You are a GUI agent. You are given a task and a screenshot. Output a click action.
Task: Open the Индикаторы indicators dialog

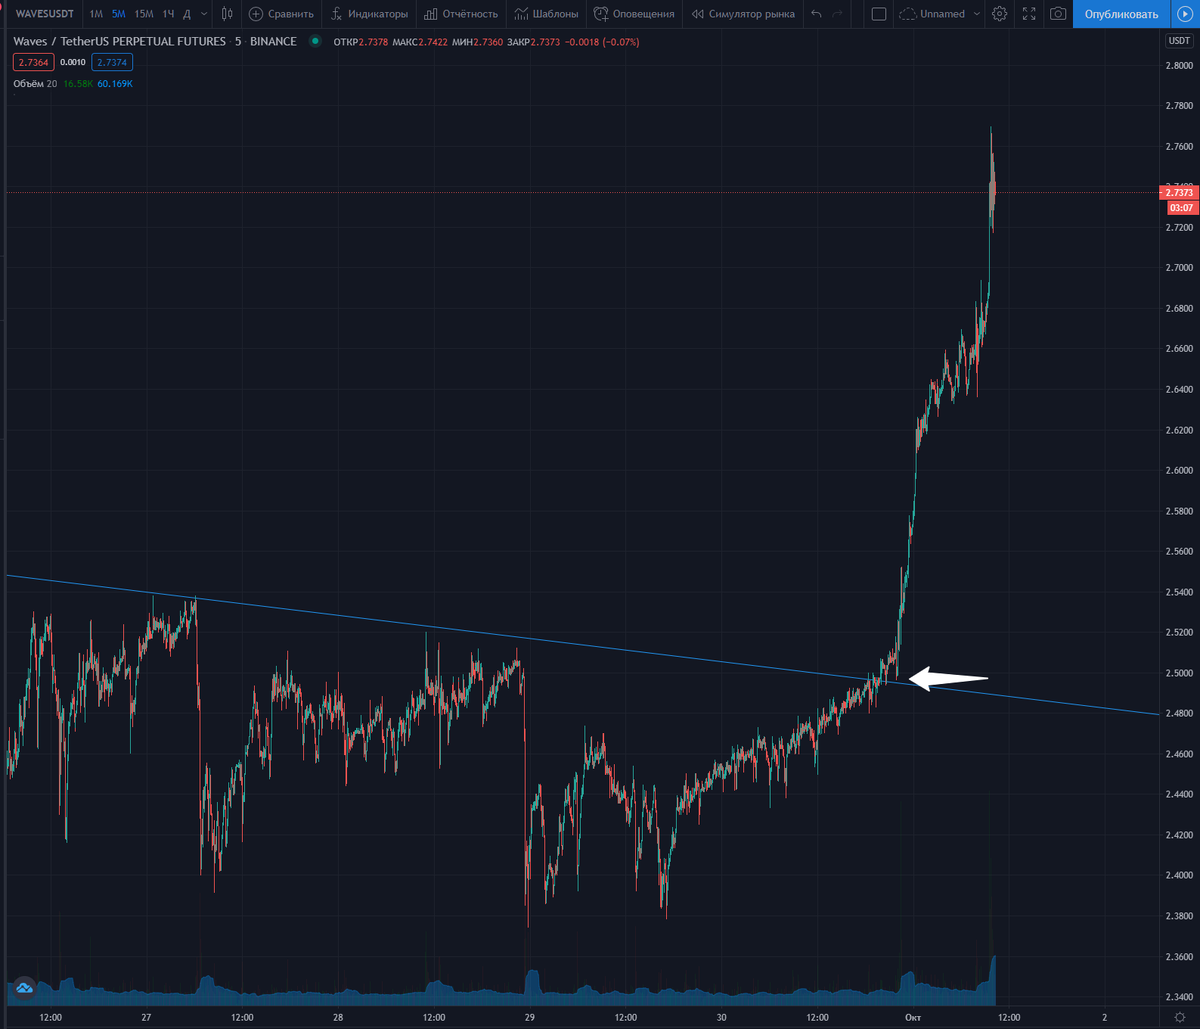pos(369,14)
